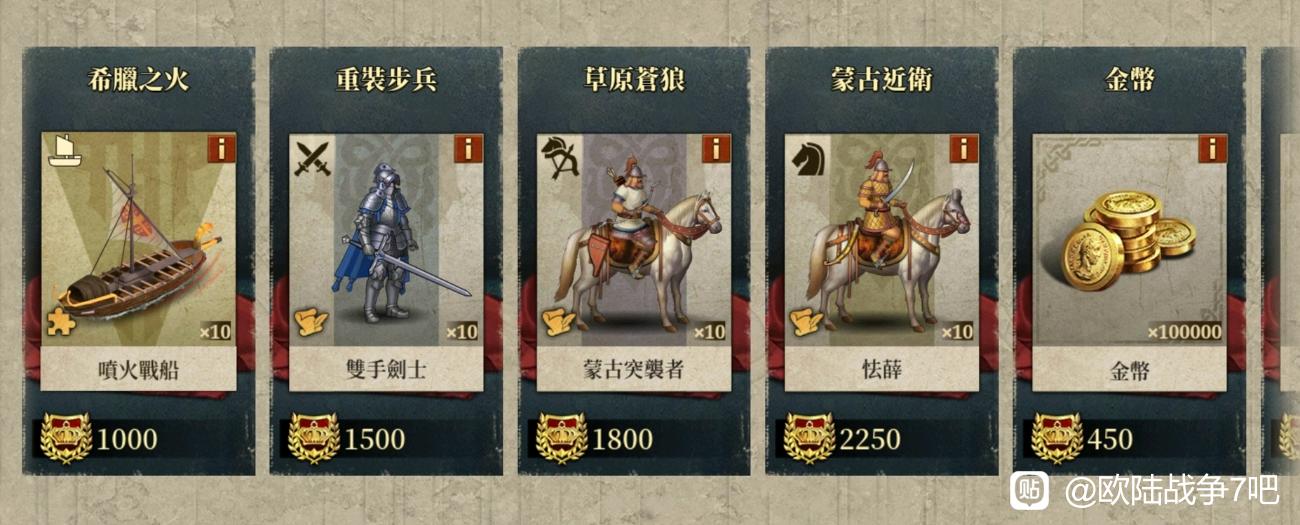1300x525 pixels.
Task: Open info for 噴火戰船 fire ship card
Action: [222, 149]
